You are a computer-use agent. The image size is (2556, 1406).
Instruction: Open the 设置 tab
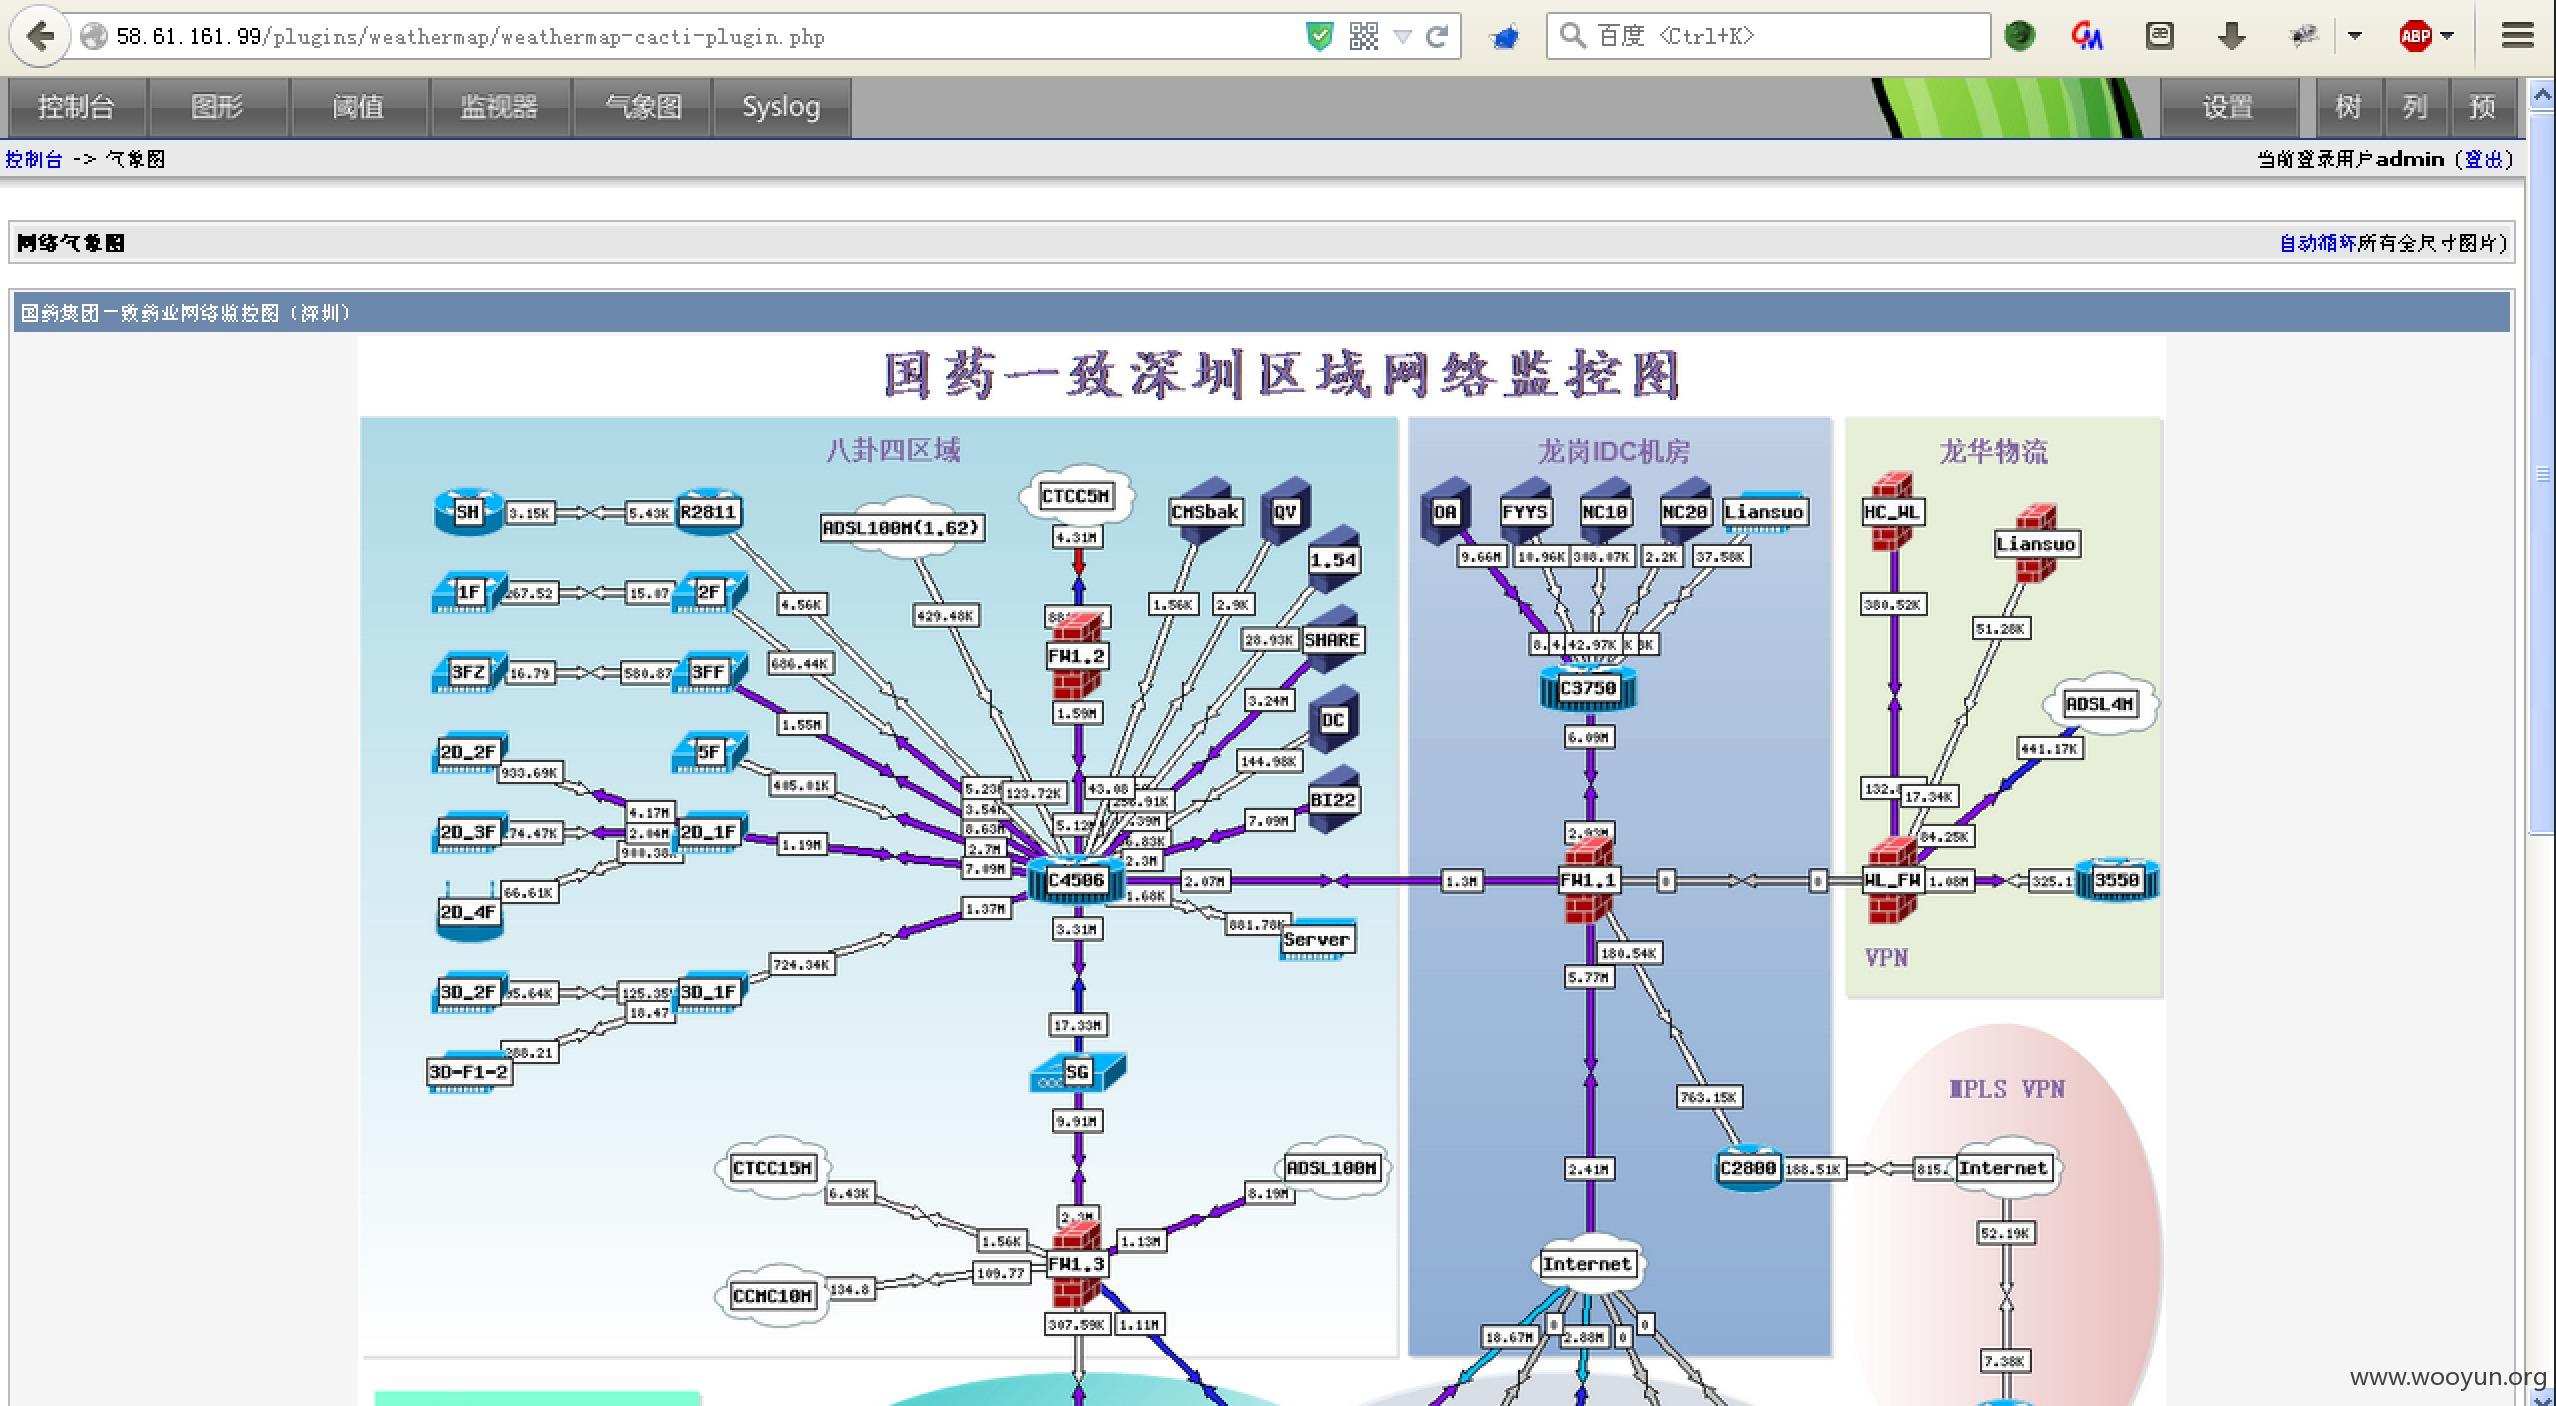[x=2228, y=107]
